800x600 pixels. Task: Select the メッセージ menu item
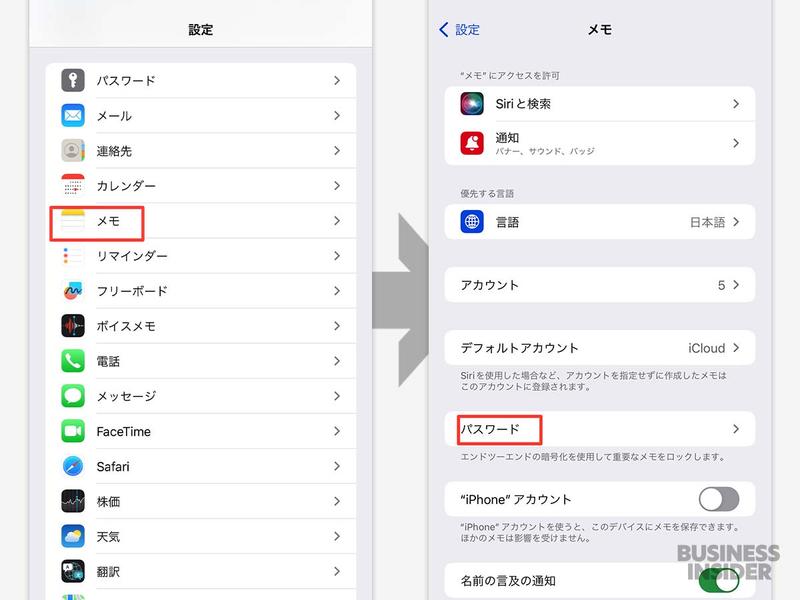201,396
